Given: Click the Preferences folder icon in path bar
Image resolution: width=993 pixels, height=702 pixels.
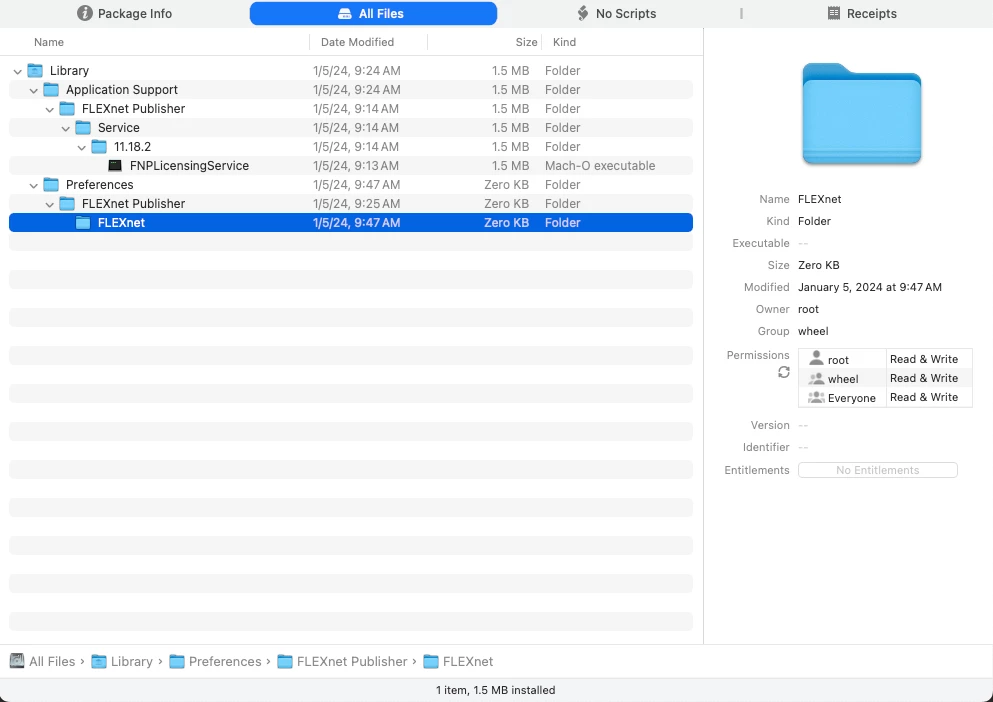Looking at the screenshot, I should [177, 661].
